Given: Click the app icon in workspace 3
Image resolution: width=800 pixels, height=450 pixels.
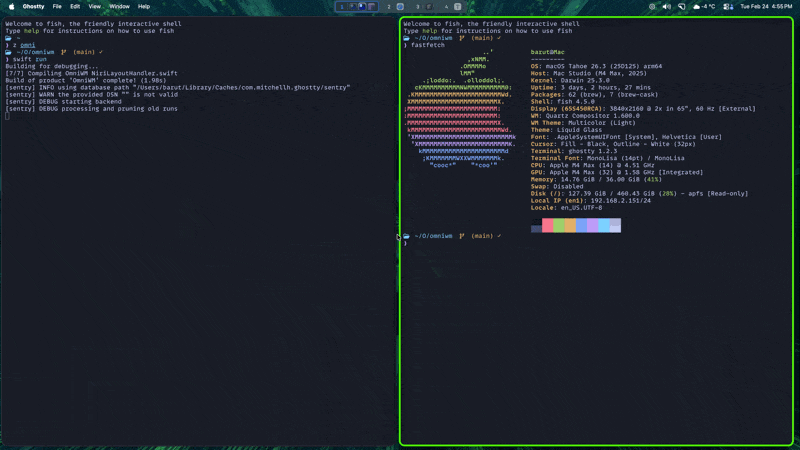Looking at the screenshot, I should (x=429, y=7).
